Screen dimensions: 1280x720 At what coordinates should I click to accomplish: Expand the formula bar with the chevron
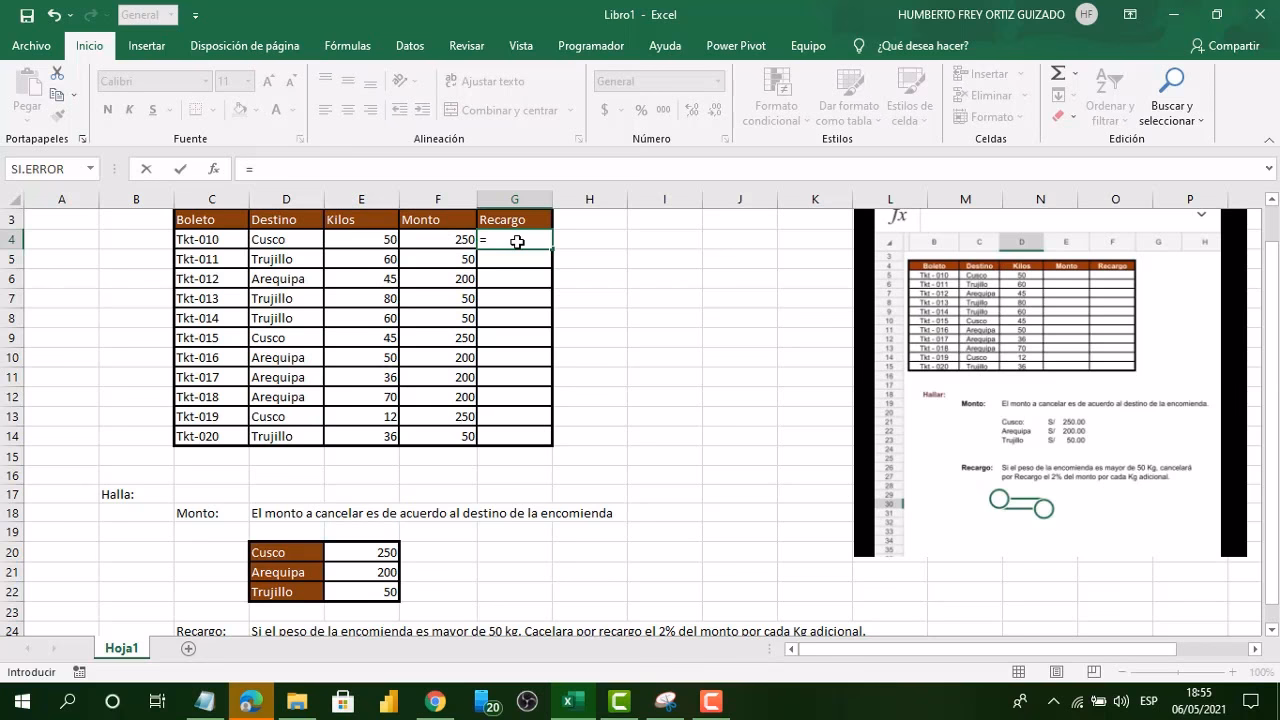point(1269,169)
